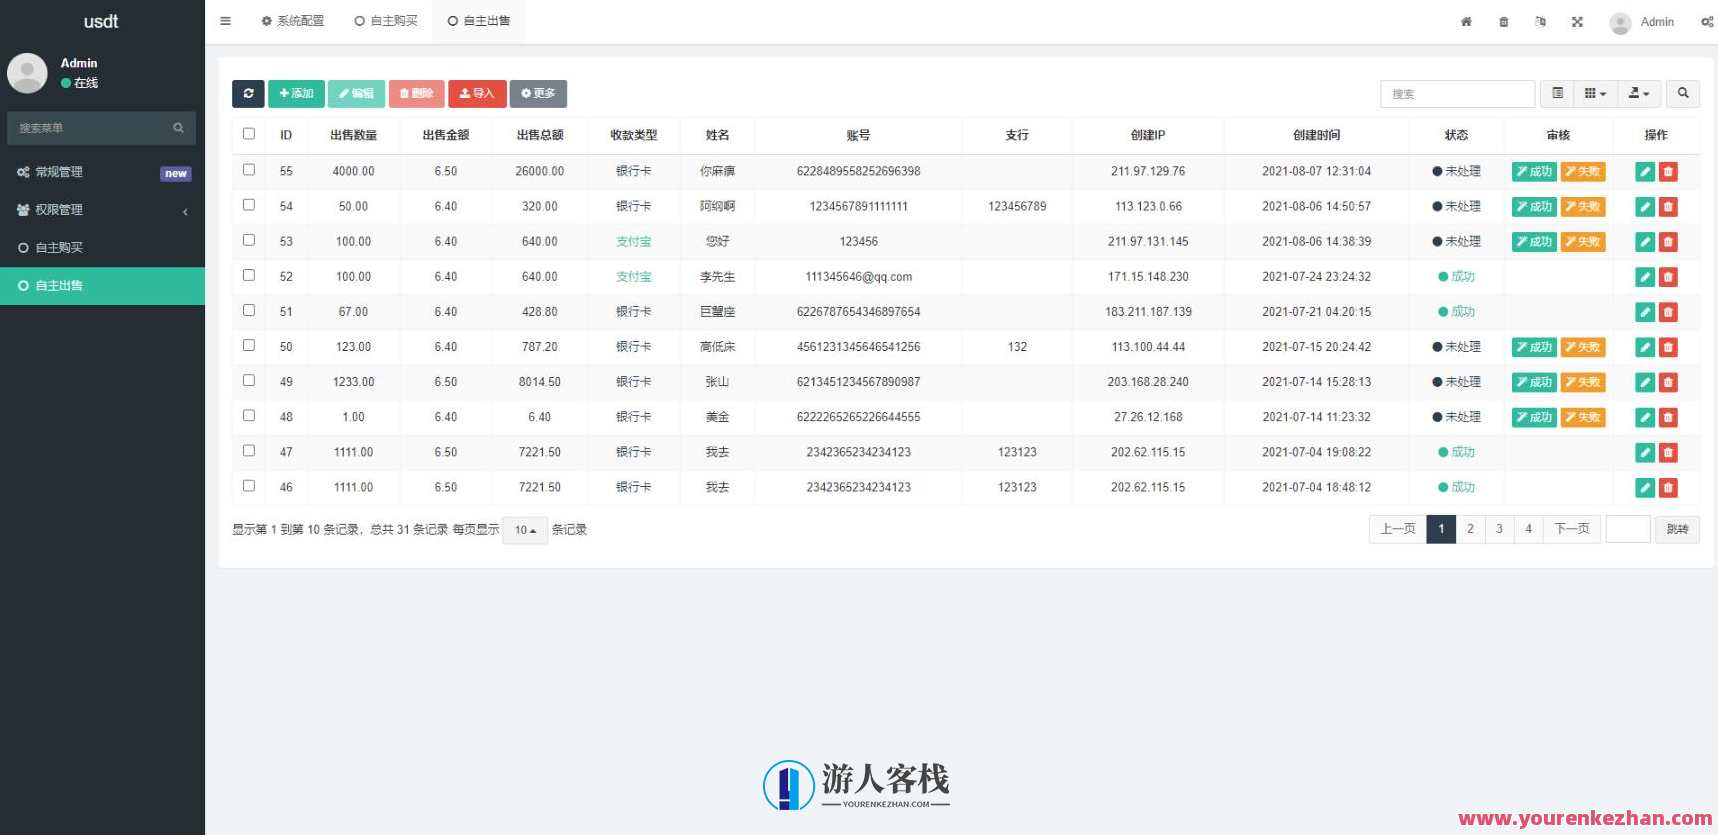Click the green 添加 (Add) button
The width and height of the screenshot is (1718, 835).
tap(296, 93)
